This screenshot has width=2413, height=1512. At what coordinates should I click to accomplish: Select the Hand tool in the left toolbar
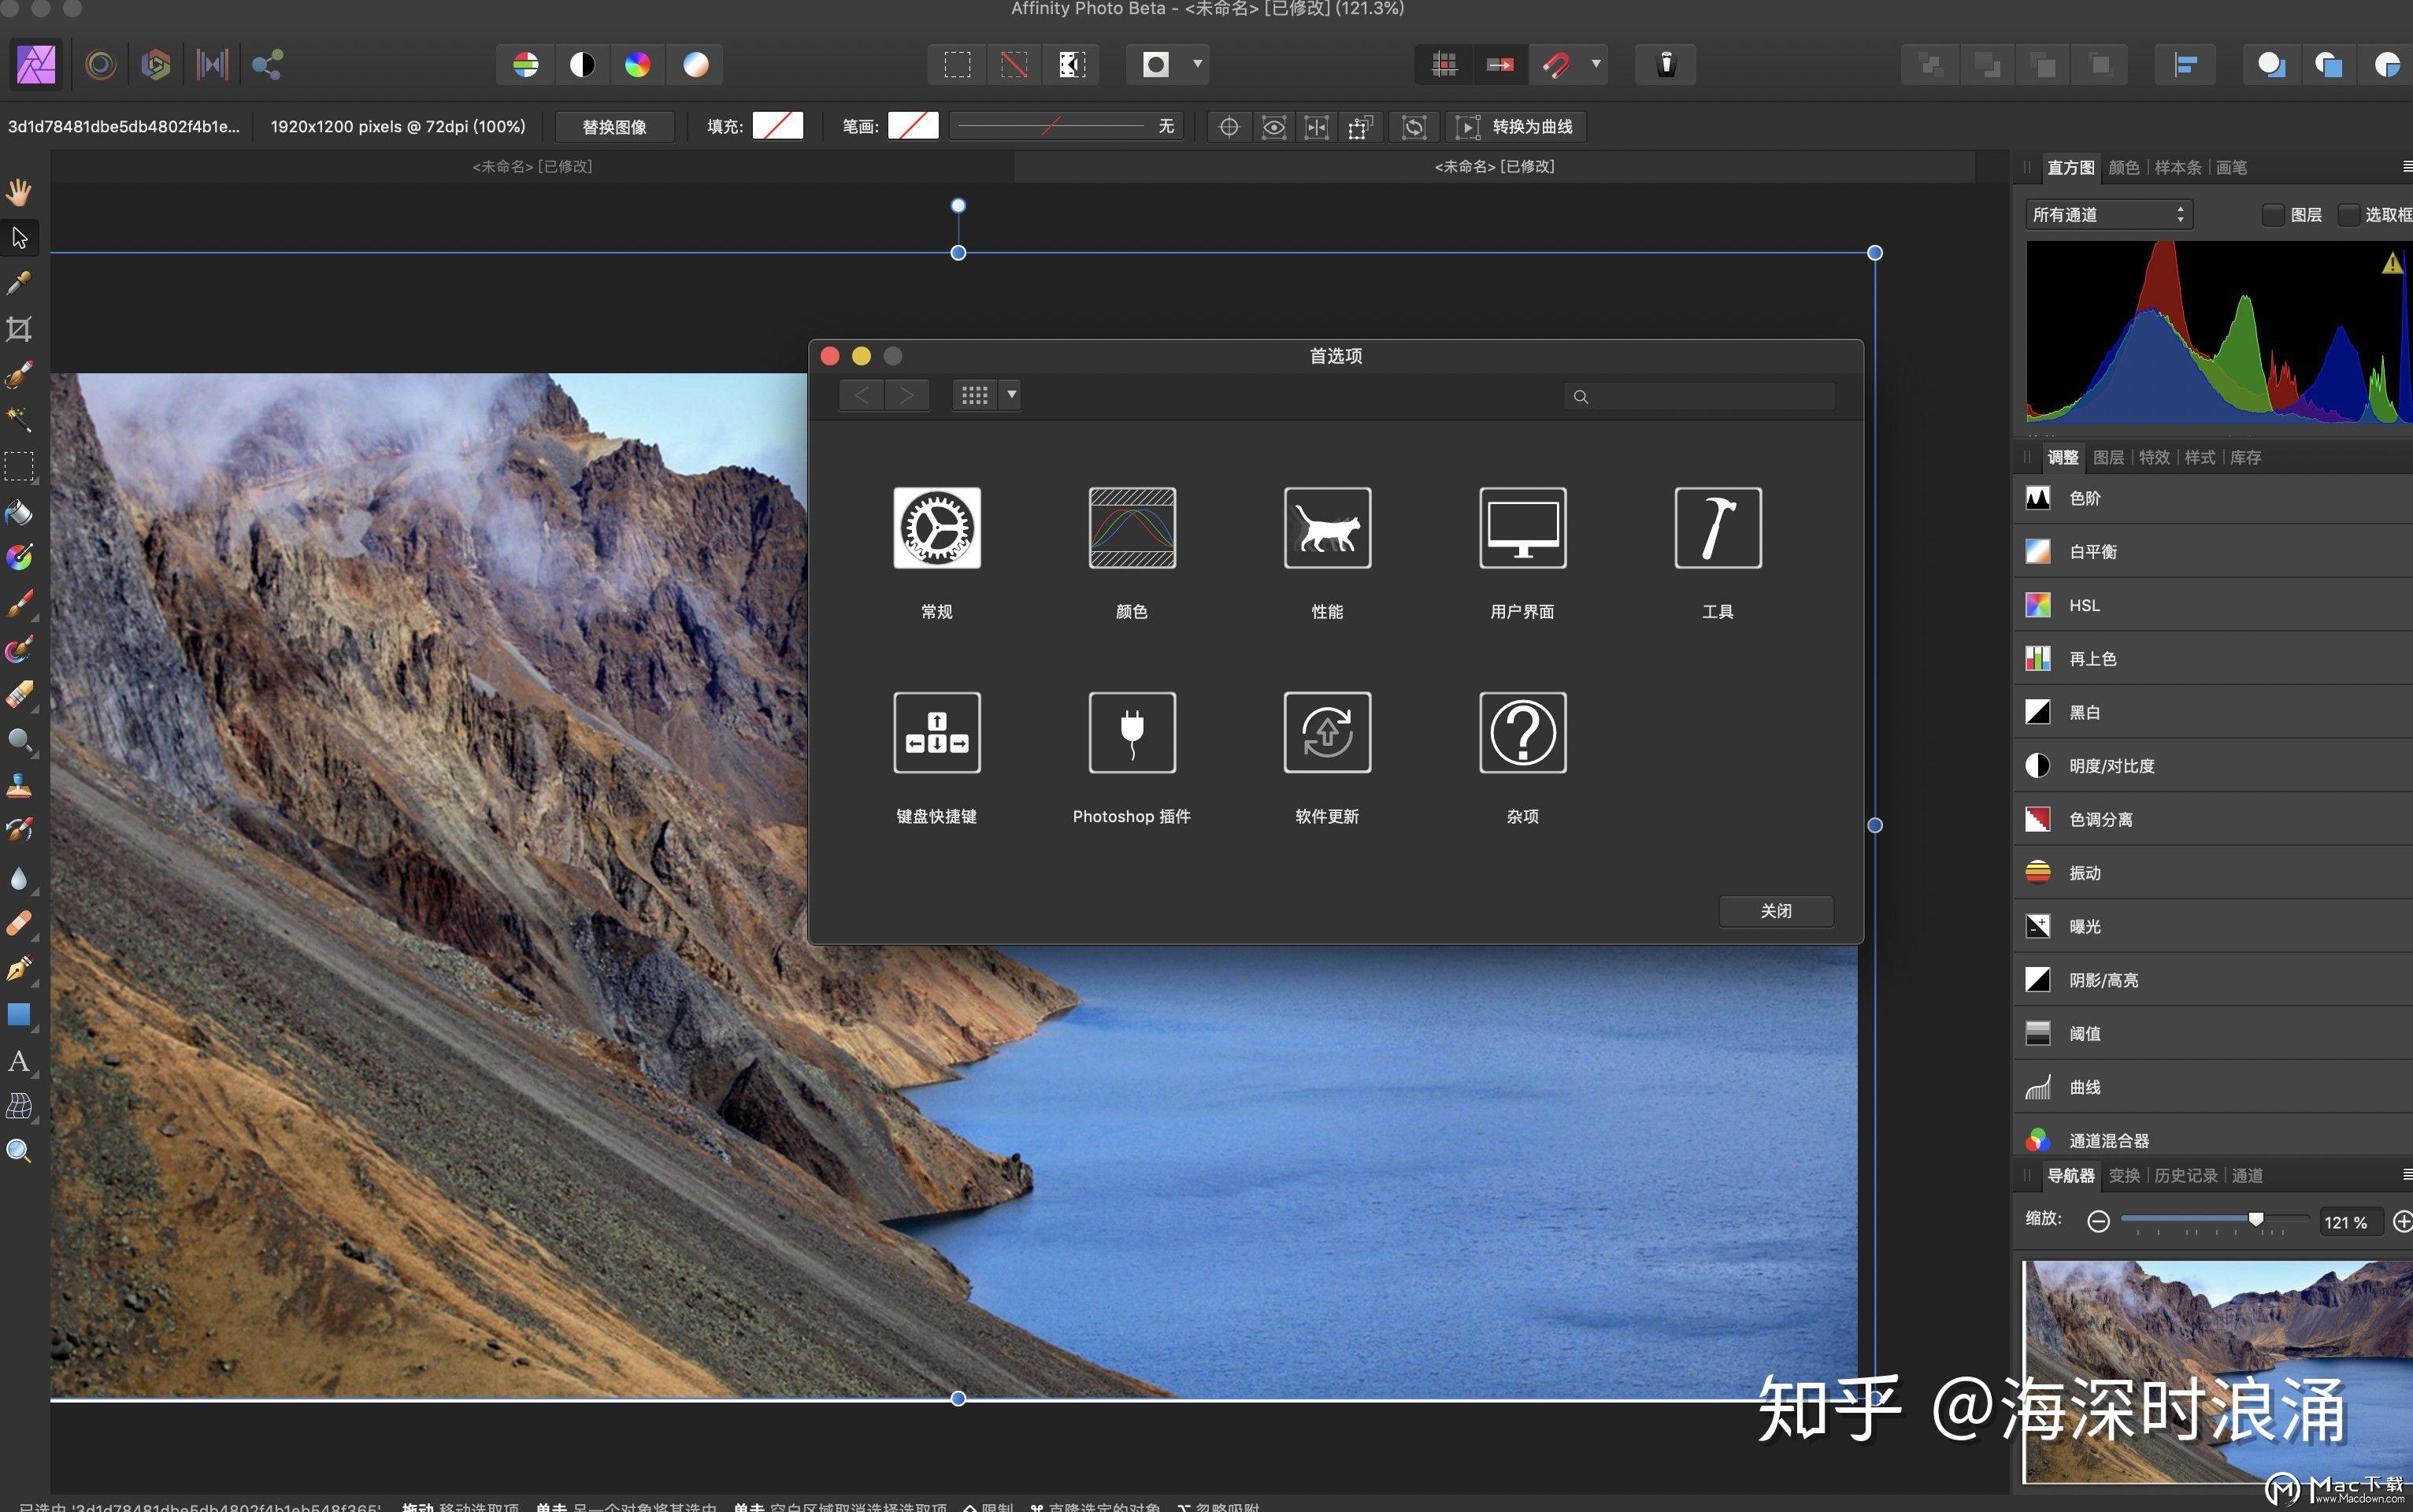[x=19, y=192]
